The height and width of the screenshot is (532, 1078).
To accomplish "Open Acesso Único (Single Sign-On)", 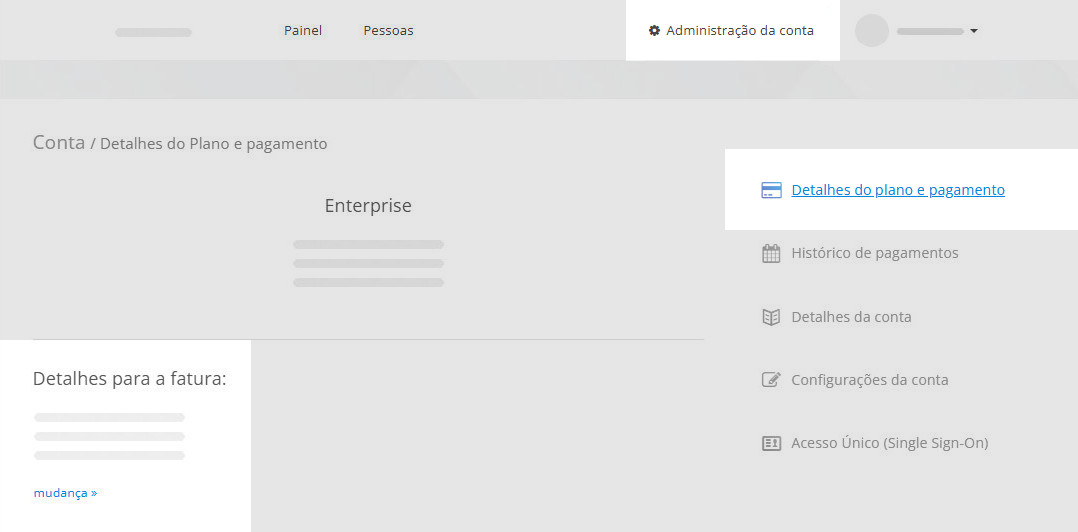I will tap(890, 443).
